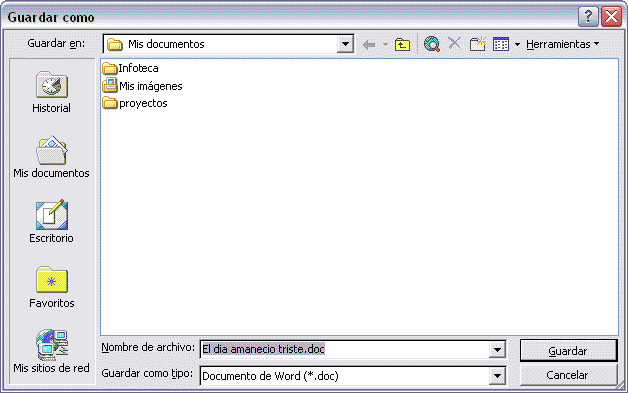Click the file name input field
The height and width of the screenshot is (393, 628).
tap(344, 350)
